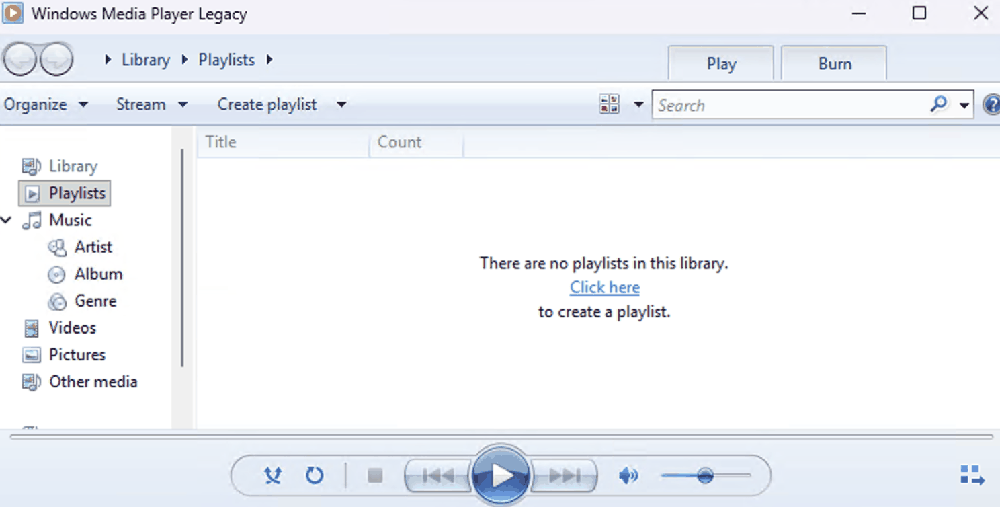Viewport: 1000px width, 507px height.
Task: Toggle repeat mode
Action: tap(314, 476)
